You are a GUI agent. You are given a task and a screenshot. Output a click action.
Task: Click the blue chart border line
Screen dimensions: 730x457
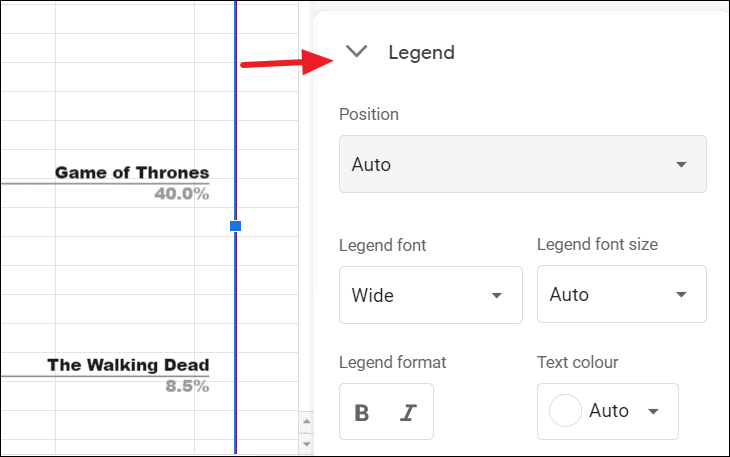point(236,116)
